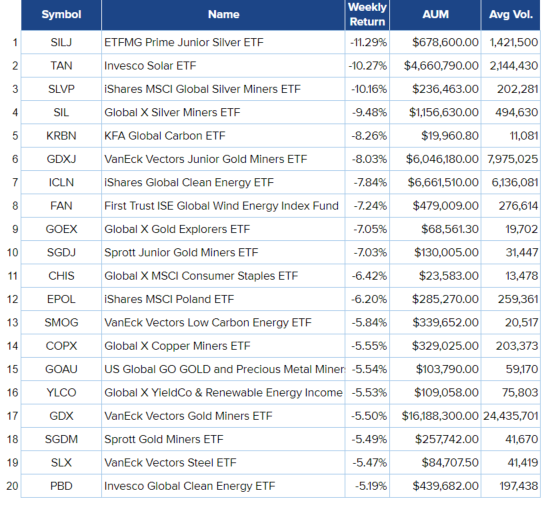Click iShares MSCI Poland ETF name

pyautogui.click(x=169, y=299)
